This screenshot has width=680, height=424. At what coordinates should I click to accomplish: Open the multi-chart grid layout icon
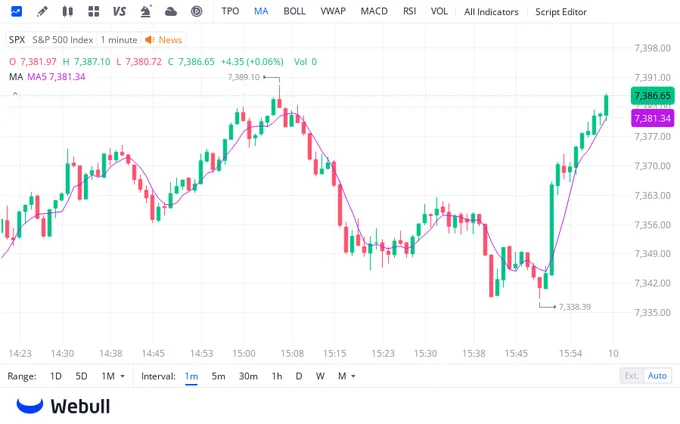pyautogui.click(x=94, y=11)
